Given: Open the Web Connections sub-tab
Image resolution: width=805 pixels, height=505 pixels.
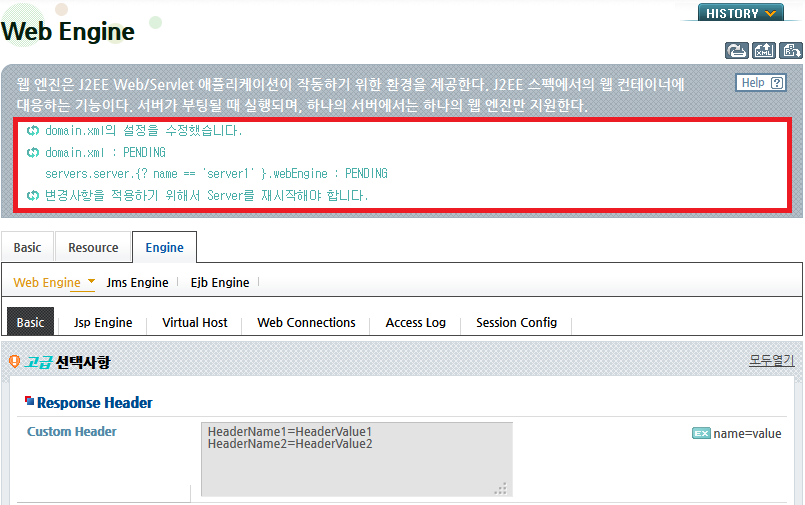Looking at the screenshot, I should point(306,322).
